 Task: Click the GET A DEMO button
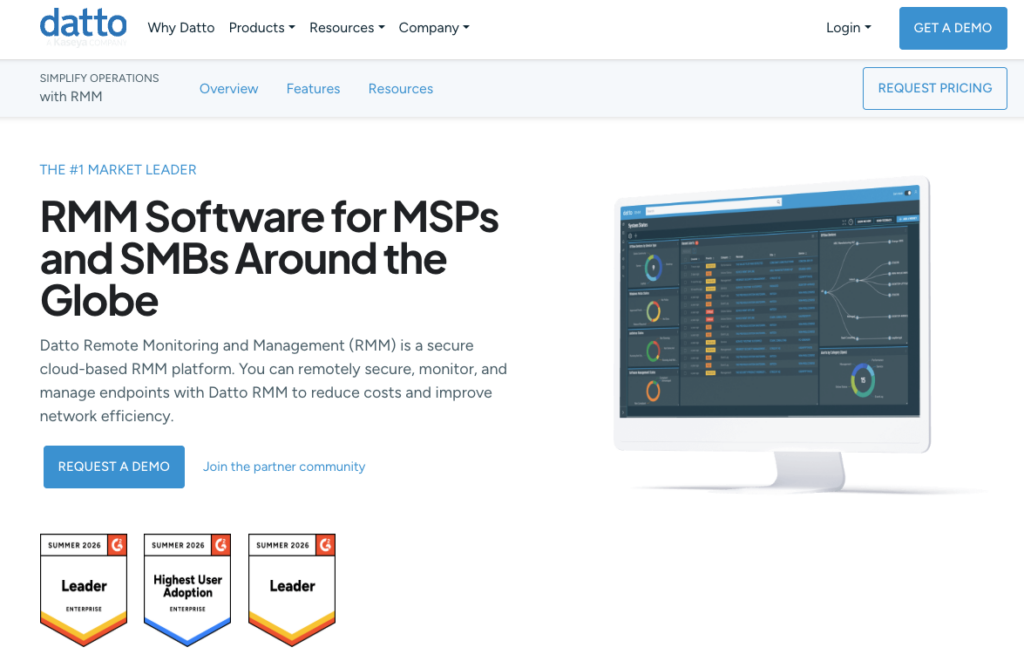[x=953, y=28]
